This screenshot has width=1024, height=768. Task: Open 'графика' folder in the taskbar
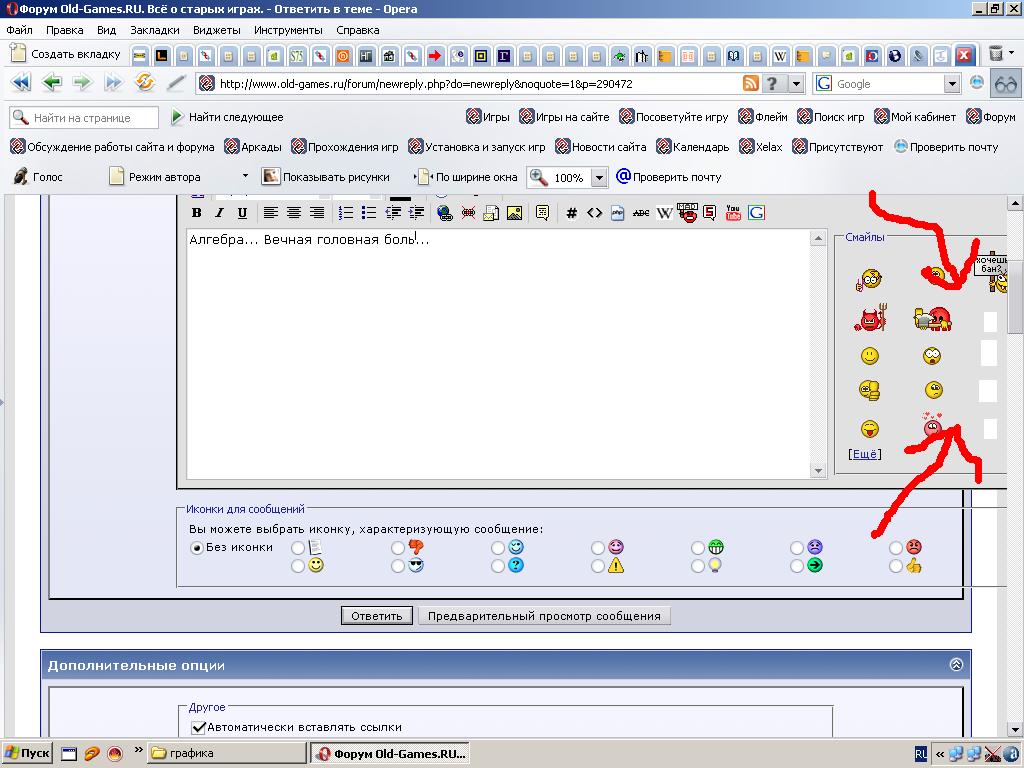click(225, 753)
